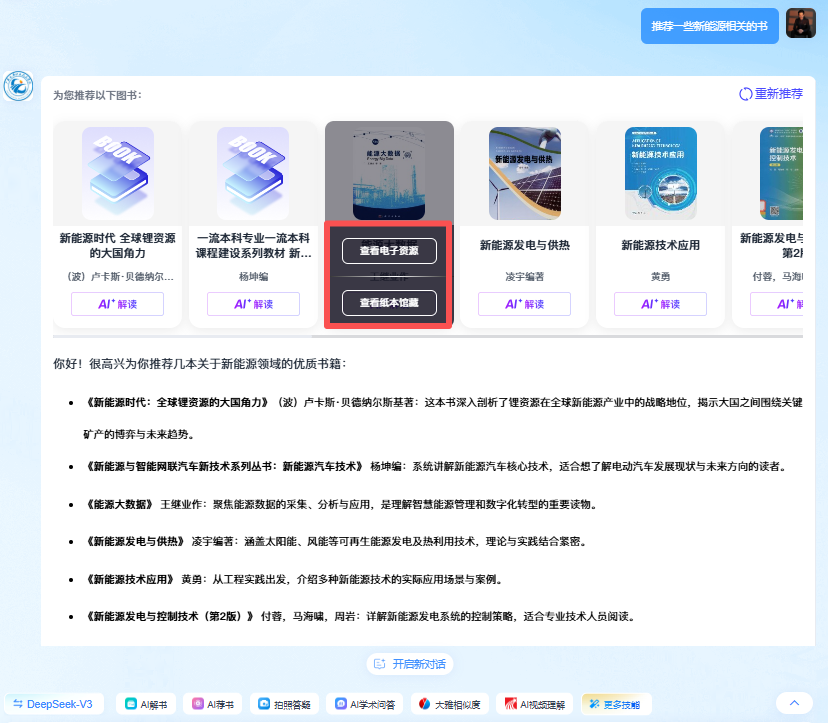This screenshot has height=723, width=828.
Task: Expand the bottom panel with chevron button
Action: coord(794,704)
